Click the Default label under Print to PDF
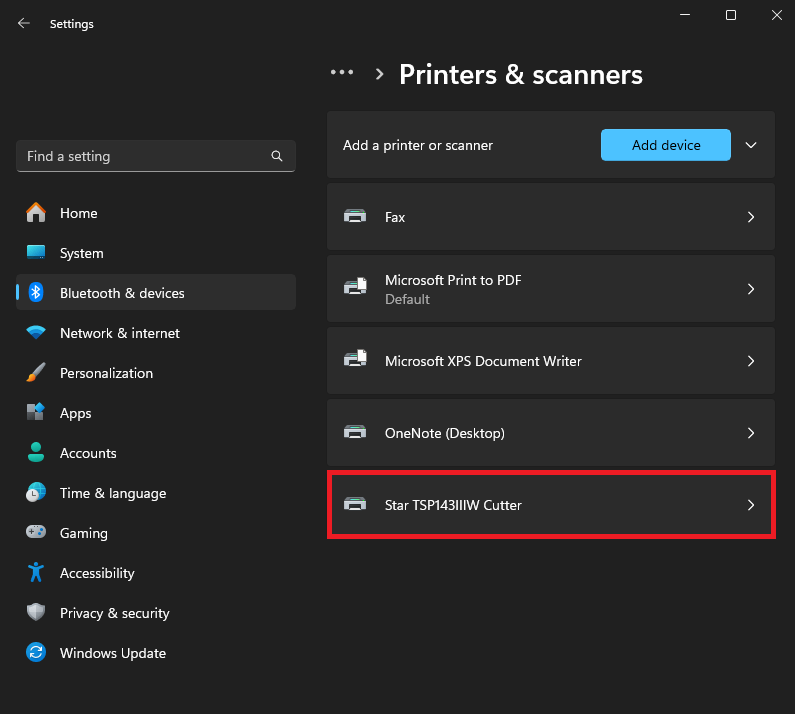795x714 pixels. pyautogui.click(x=407, y=299)
